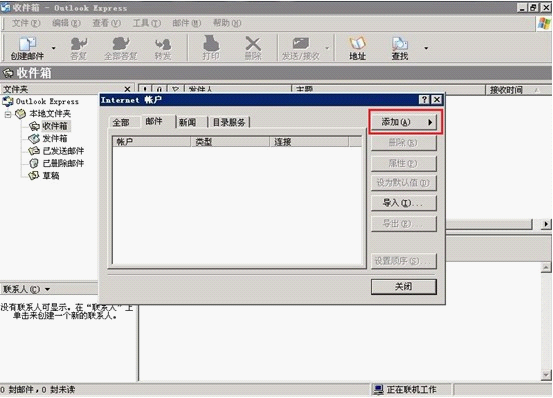Open the Edit (编辑) menu
Screen dimensions: 553x398
66,23
